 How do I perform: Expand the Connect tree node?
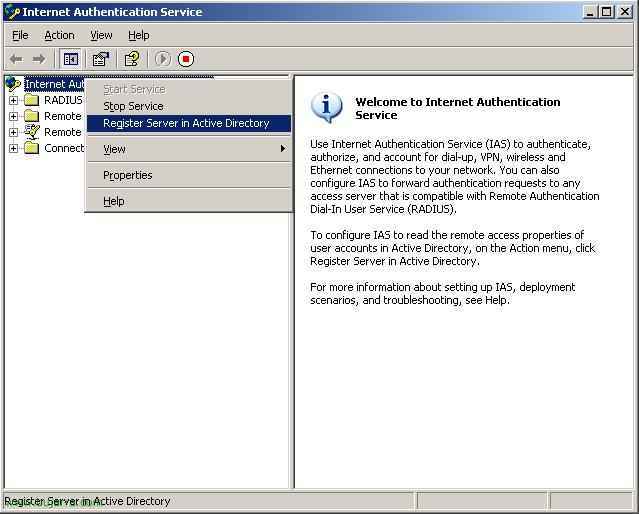(13, 148)
